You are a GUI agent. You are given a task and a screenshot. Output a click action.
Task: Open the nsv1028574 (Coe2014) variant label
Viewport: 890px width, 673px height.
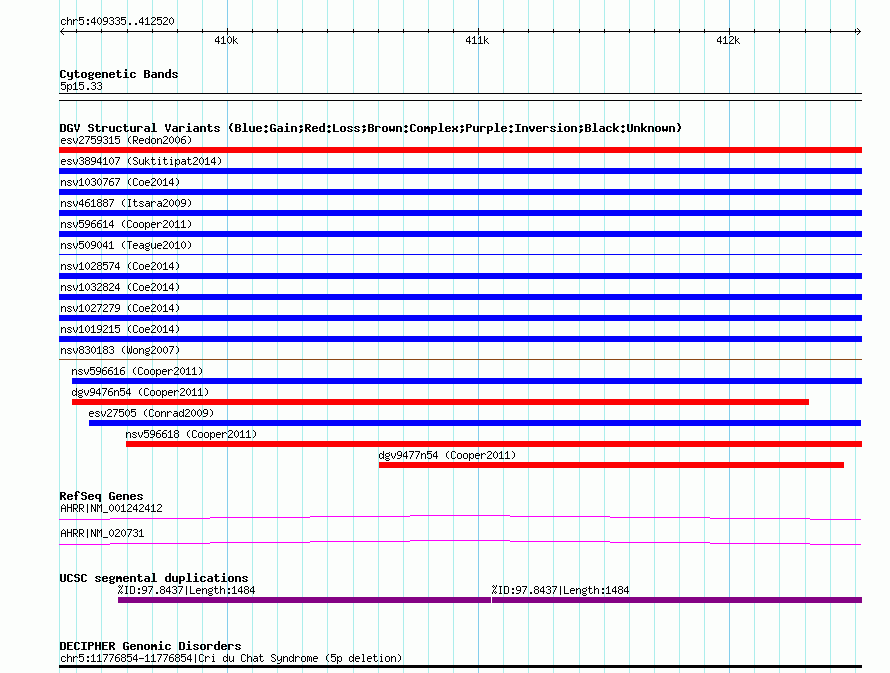(120, 266)
